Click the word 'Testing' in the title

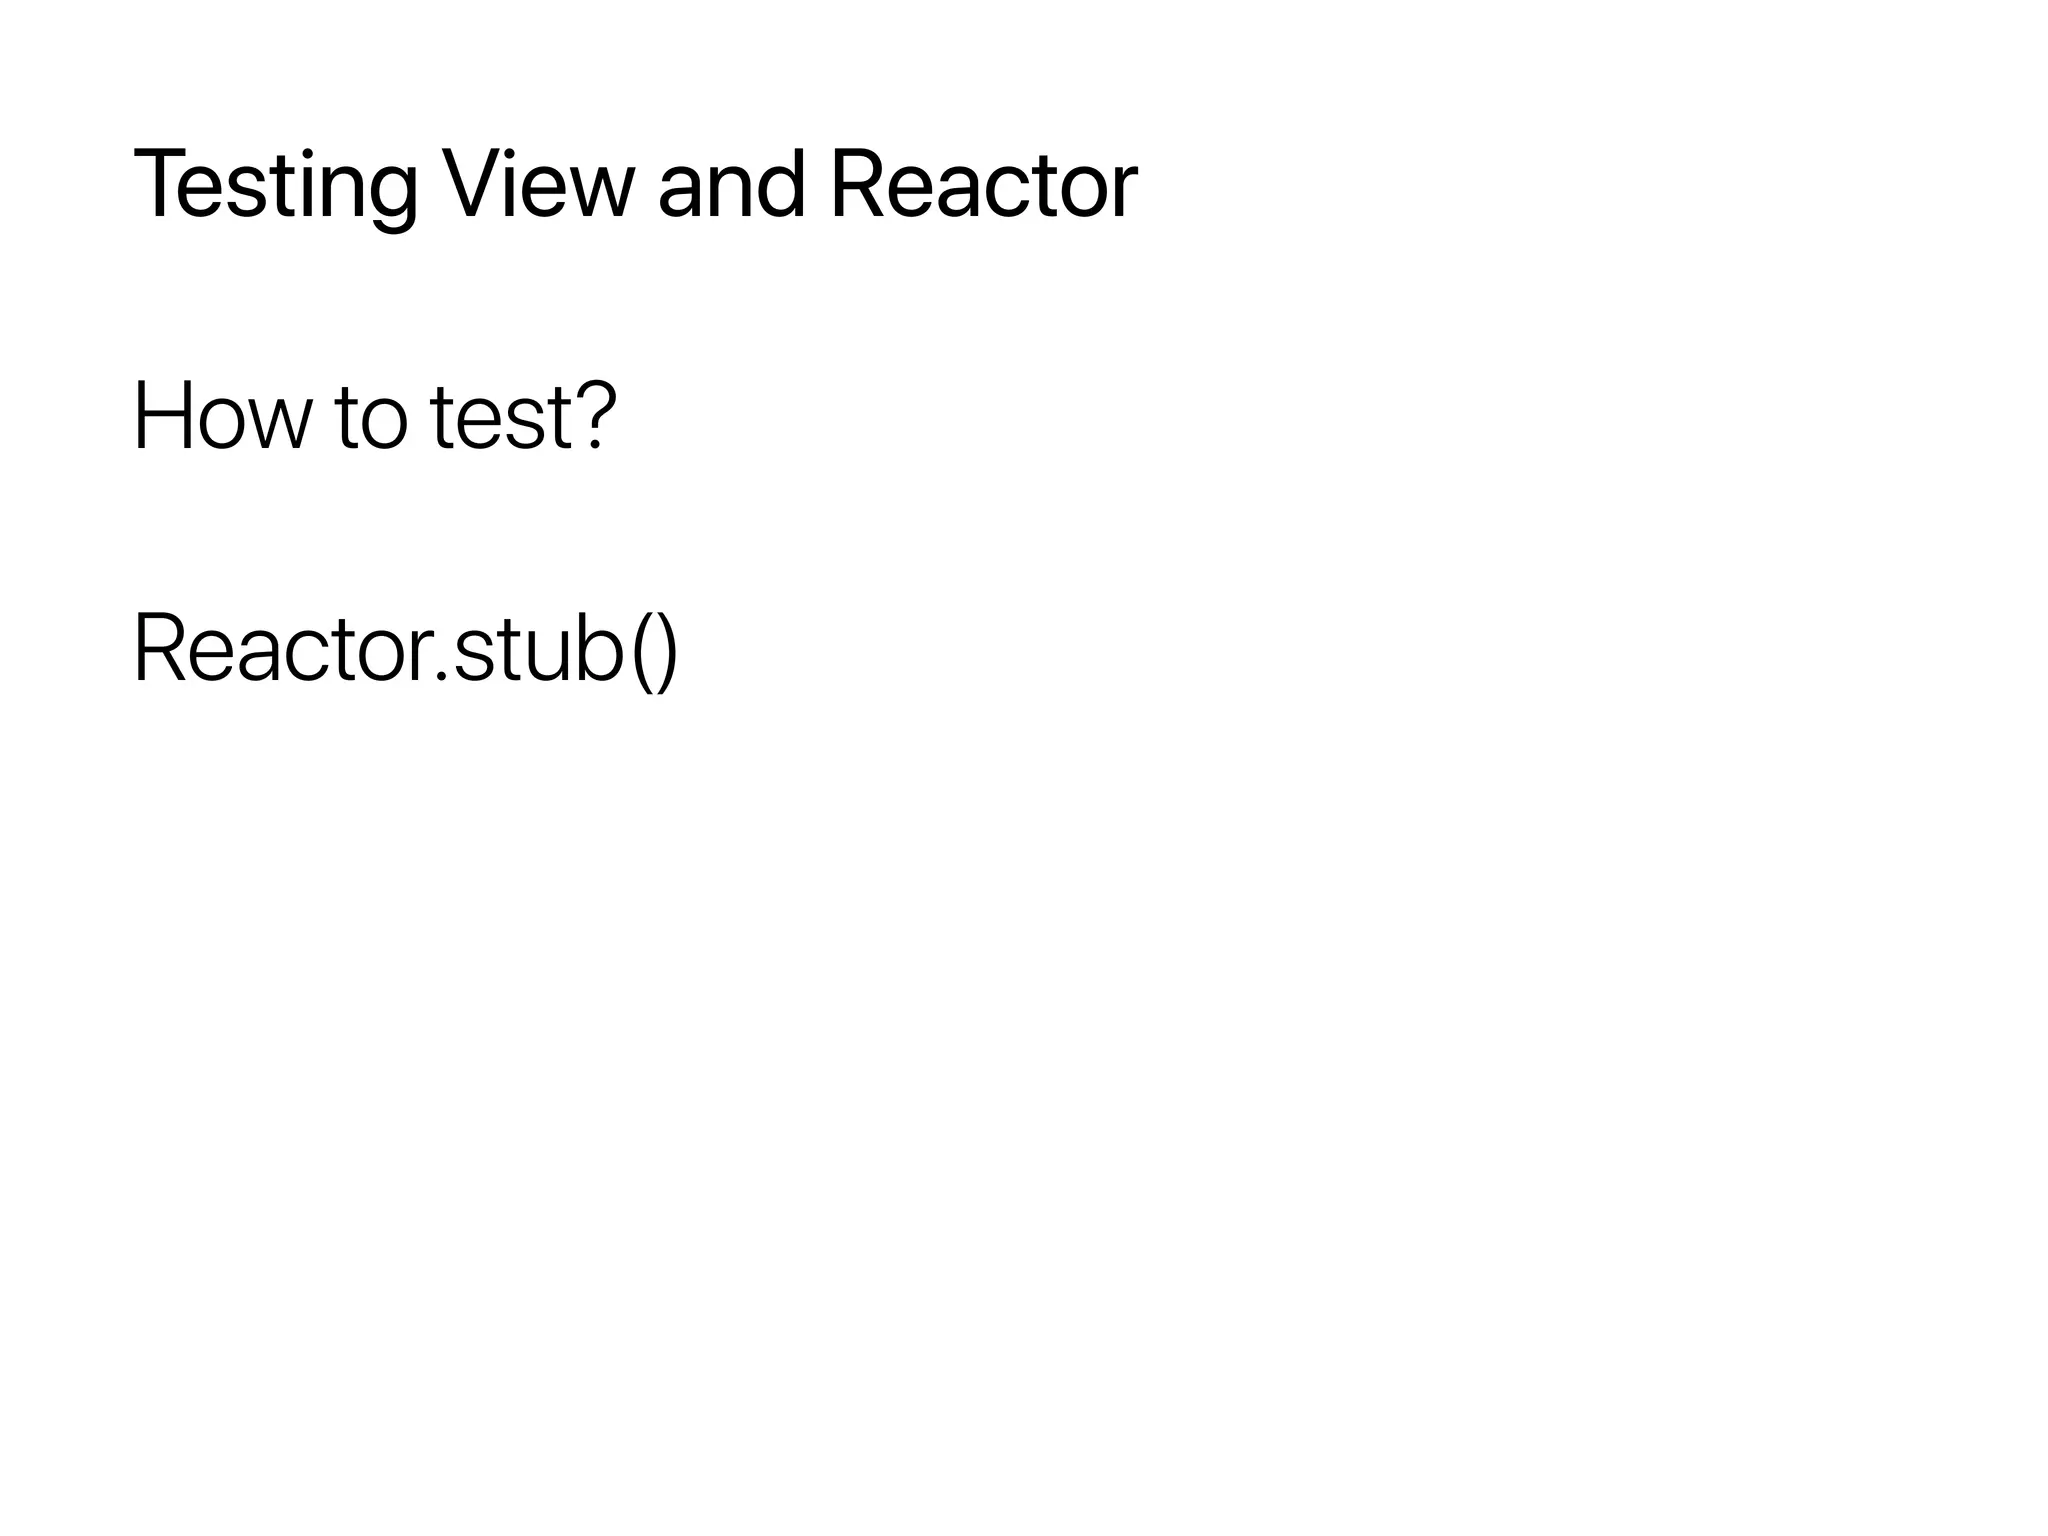[275, 185]
